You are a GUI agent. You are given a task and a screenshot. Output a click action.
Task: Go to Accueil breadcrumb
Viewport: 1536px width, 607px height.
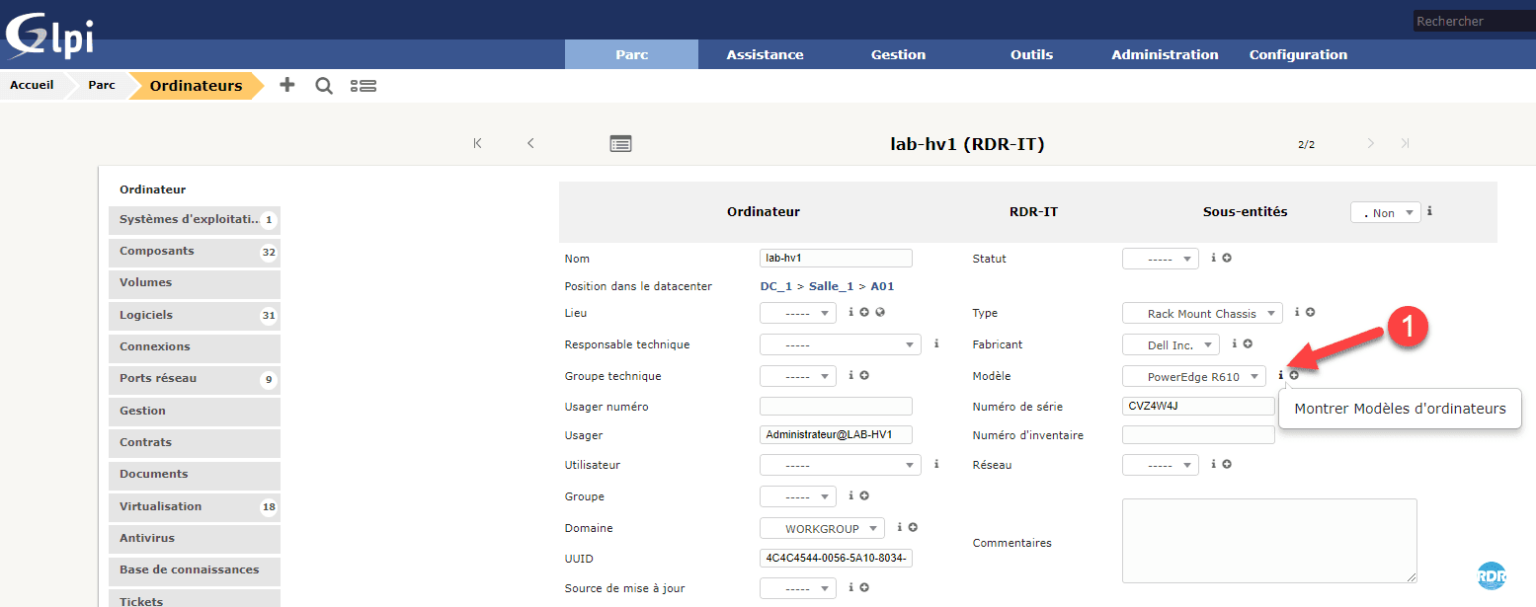coord(32,85)
